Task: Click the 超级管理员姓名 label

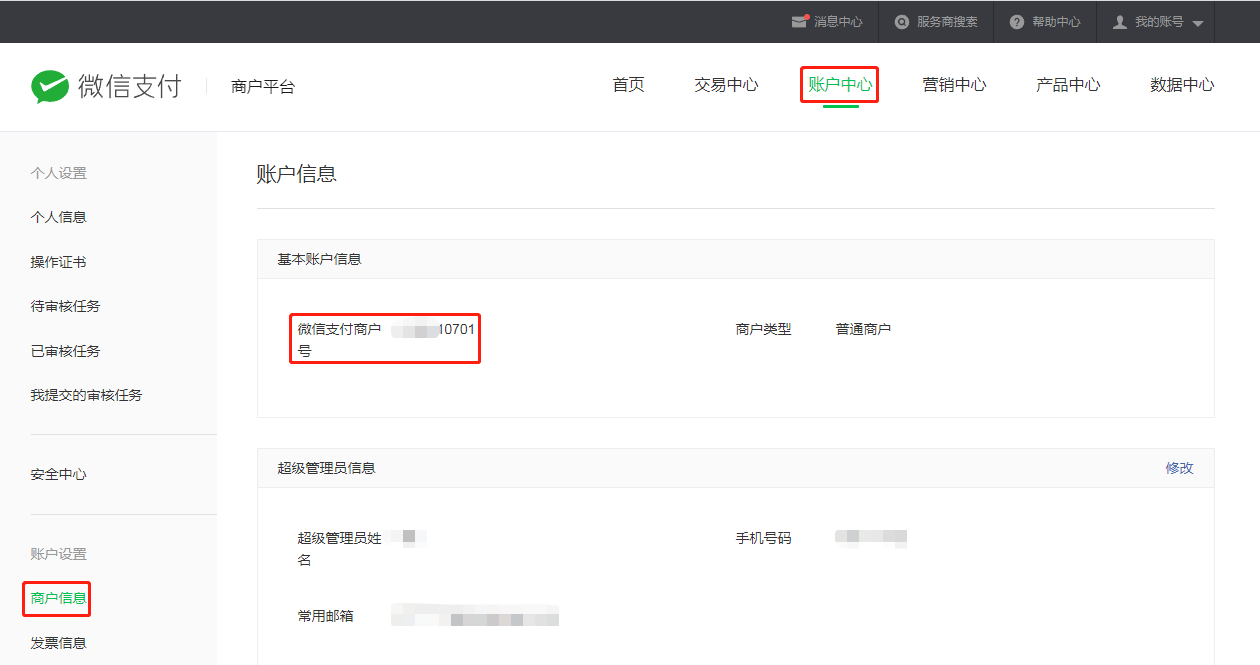Action: 340,549
